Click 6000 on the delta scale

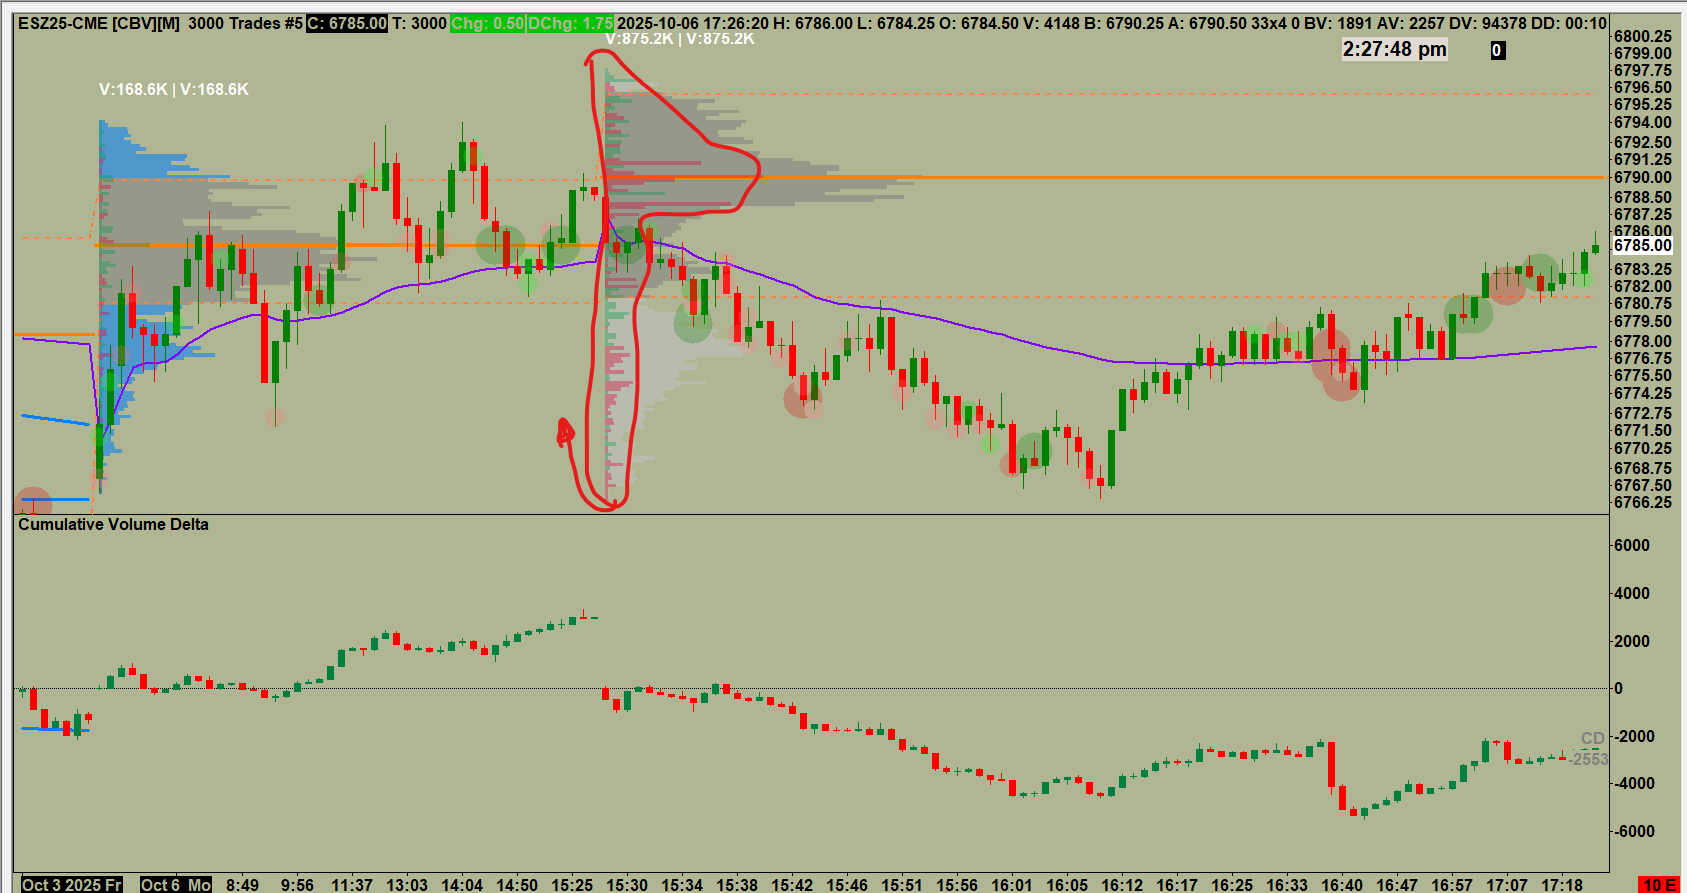pos(1632,545)
